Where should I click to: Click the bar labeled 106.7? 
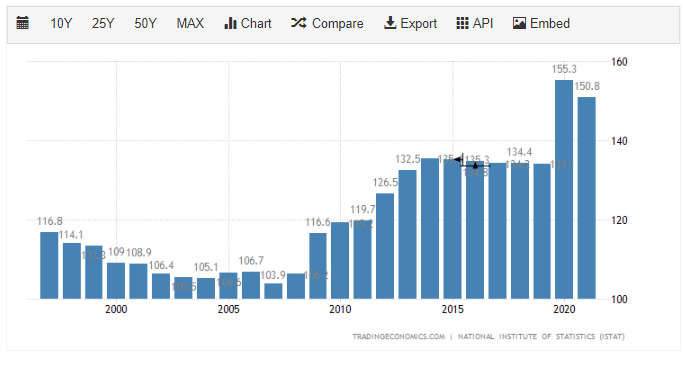[x=251, y=285]
